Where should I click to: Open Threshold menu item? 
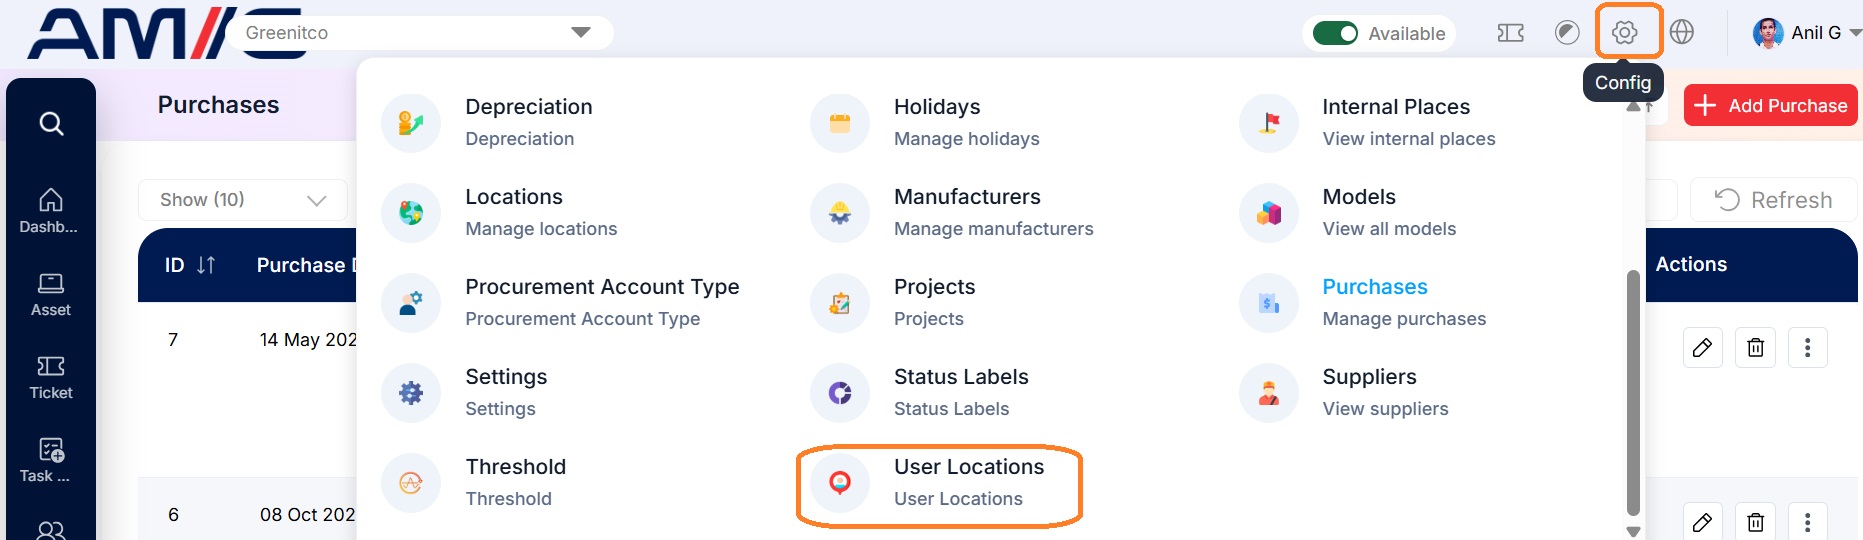point(515,482)
